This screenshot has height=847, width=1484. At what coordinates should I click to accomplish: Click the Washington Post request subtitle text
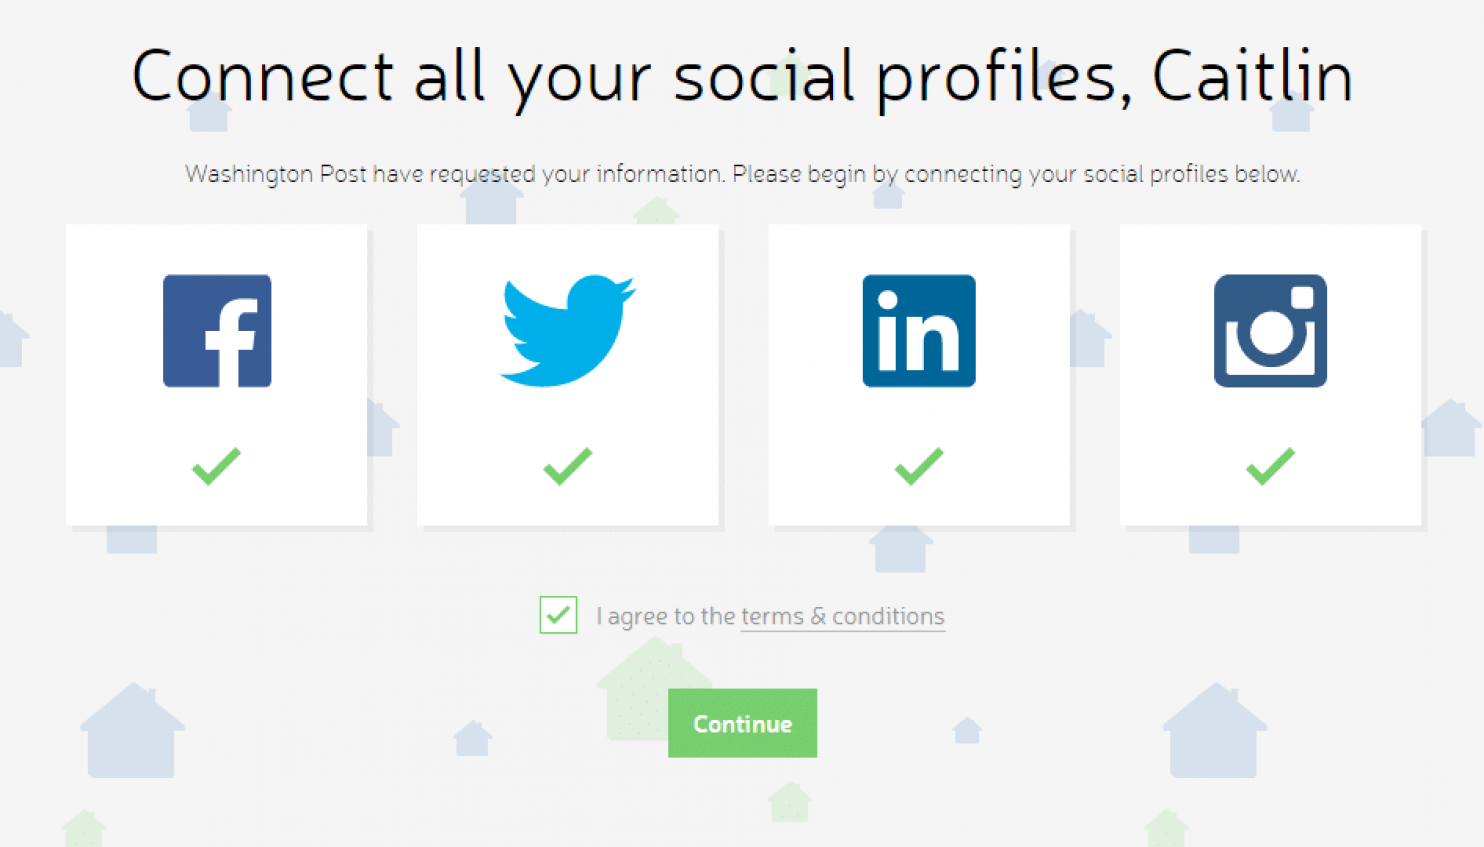point(742,174)
